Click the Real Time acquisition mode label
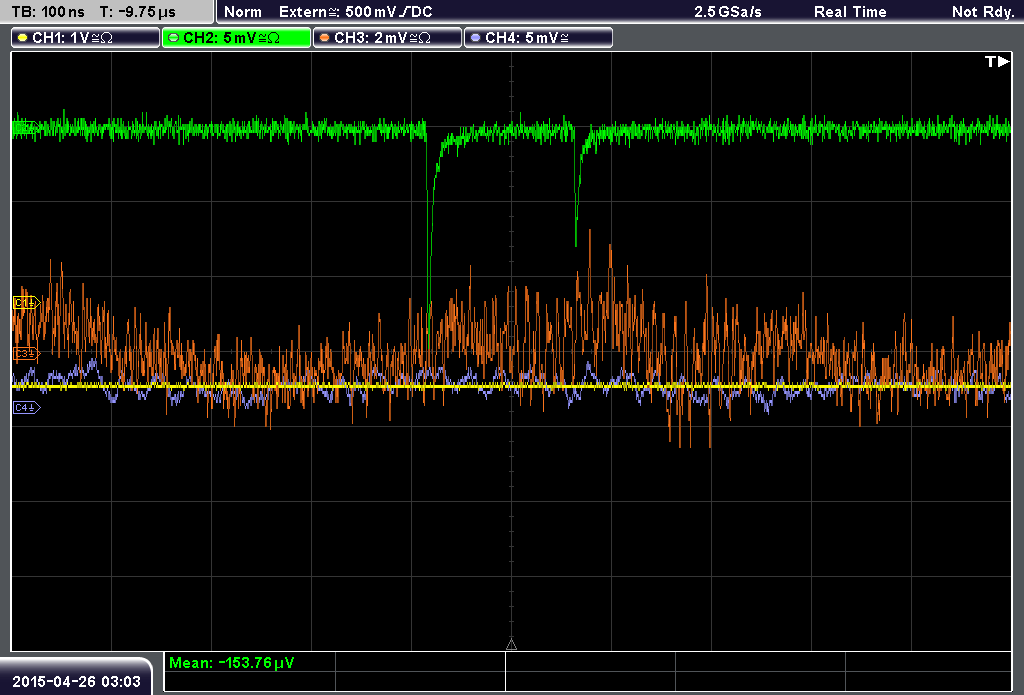1024x695 pixels. [850, 12]
